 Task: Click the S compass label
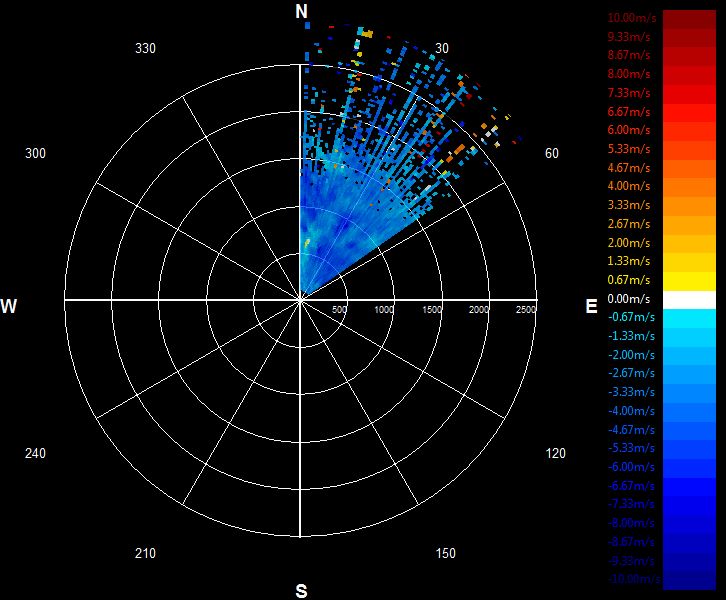(x=301, y=591)
